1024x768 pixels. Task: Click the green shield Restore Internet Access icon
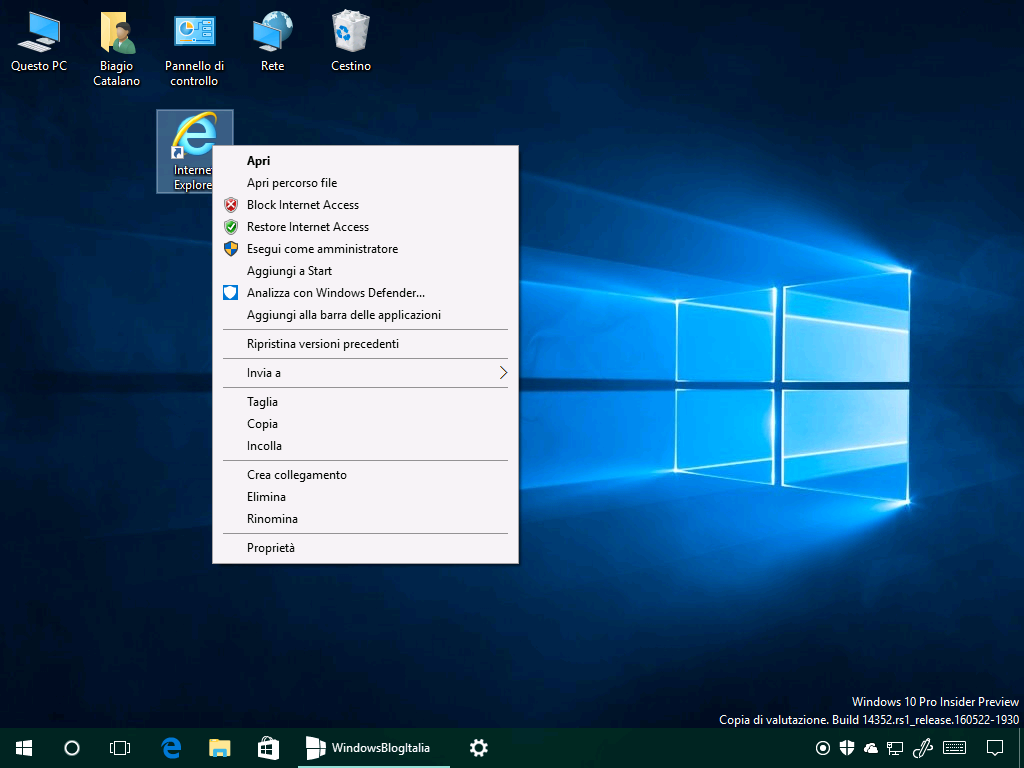point(231,227)
